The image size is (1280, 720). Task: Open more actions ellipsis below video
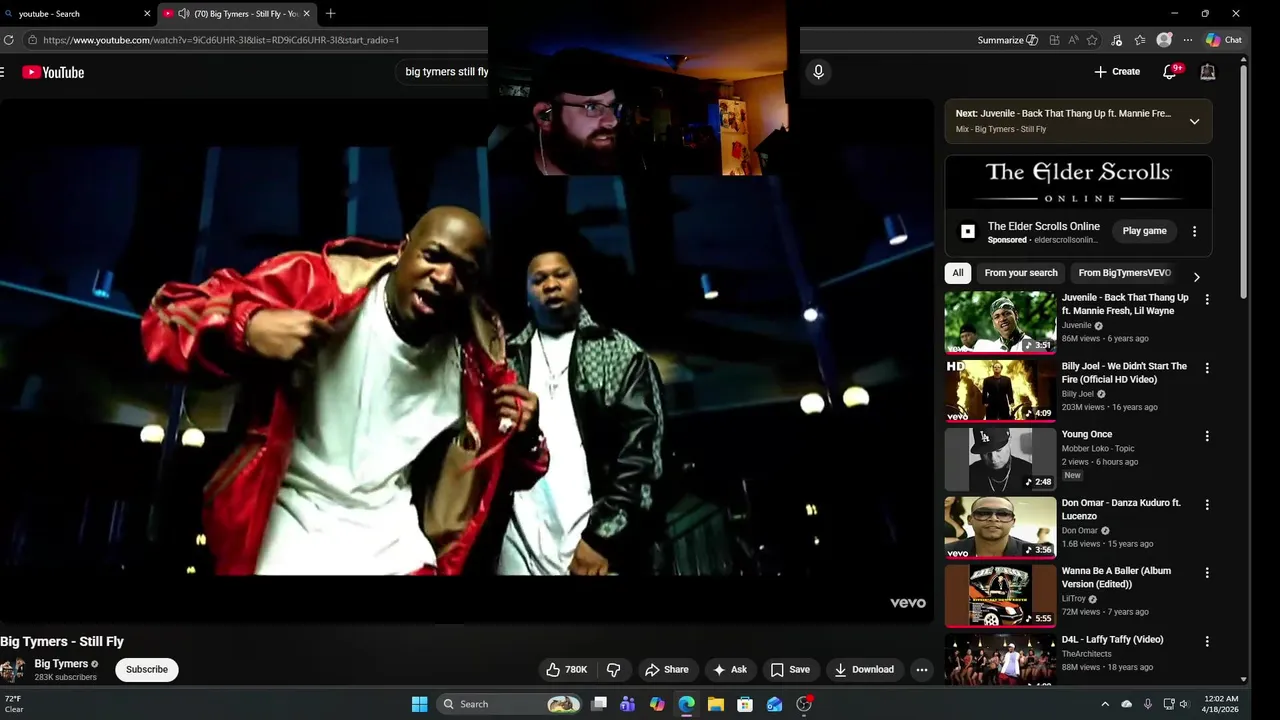922,670
